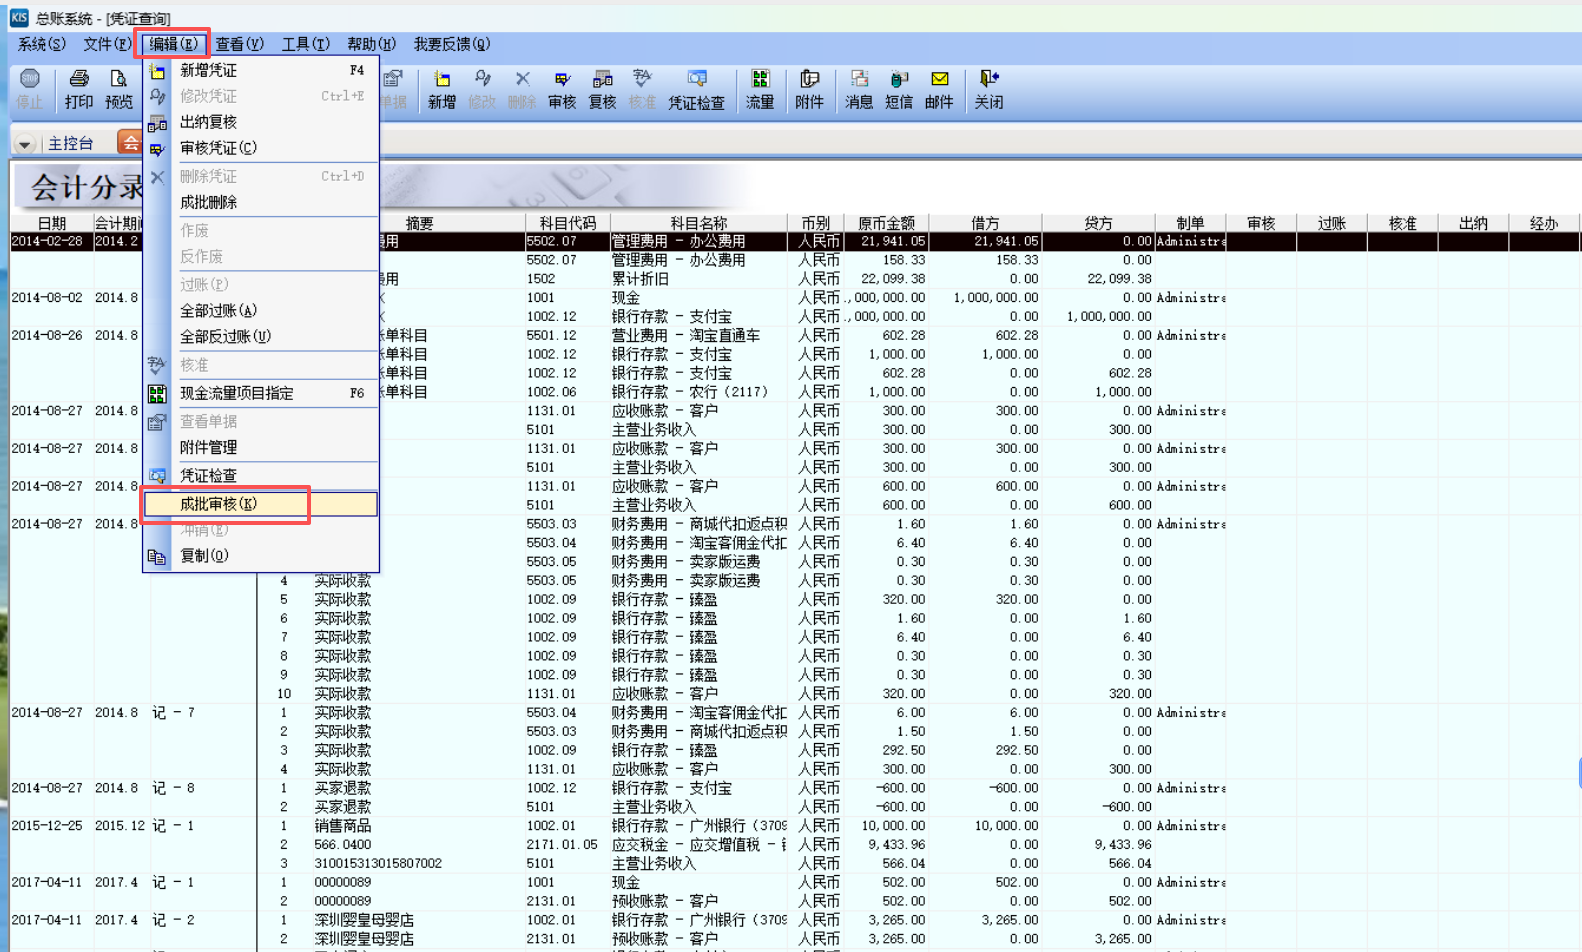Screen dimensions: 1582x952
Task: Click the 预览 (Preview) toolbar icon
Action: [118, 88]
